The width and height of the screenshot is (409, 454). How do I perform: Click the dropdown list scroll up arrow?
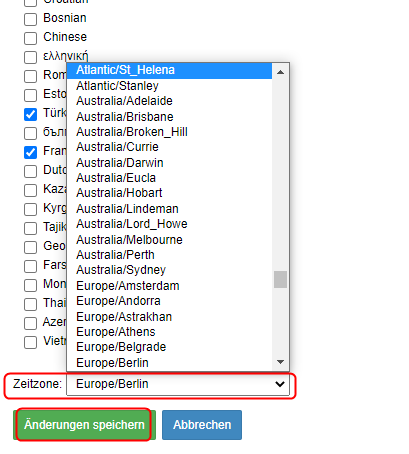point(280,72)
